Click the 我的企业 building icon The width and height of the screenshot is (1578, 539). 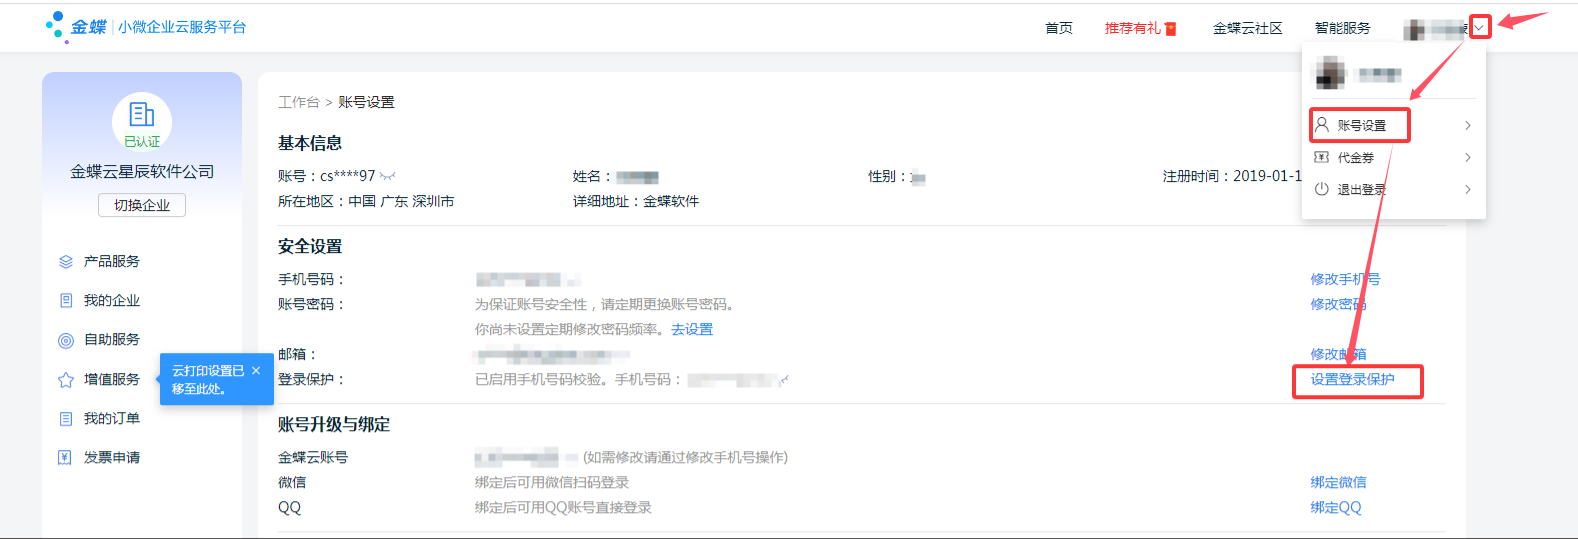click(x=66, y=301)
